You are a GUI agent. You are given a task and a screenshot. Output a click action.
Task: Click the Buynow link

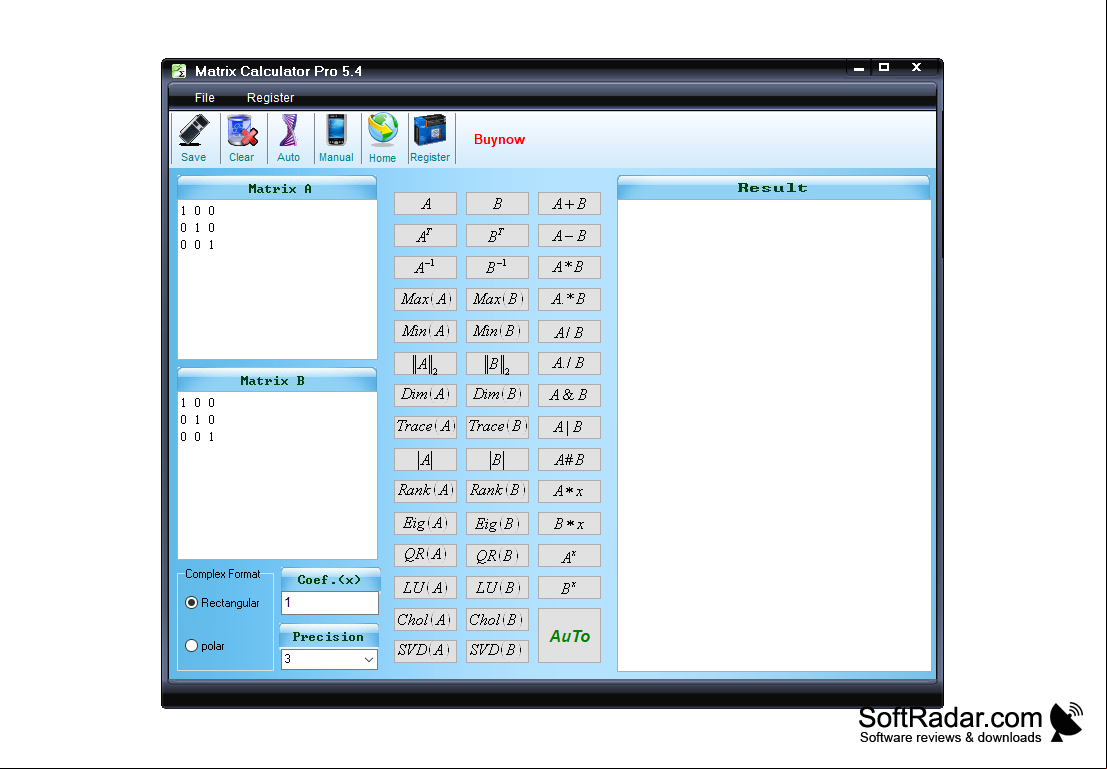click(499, 139)
